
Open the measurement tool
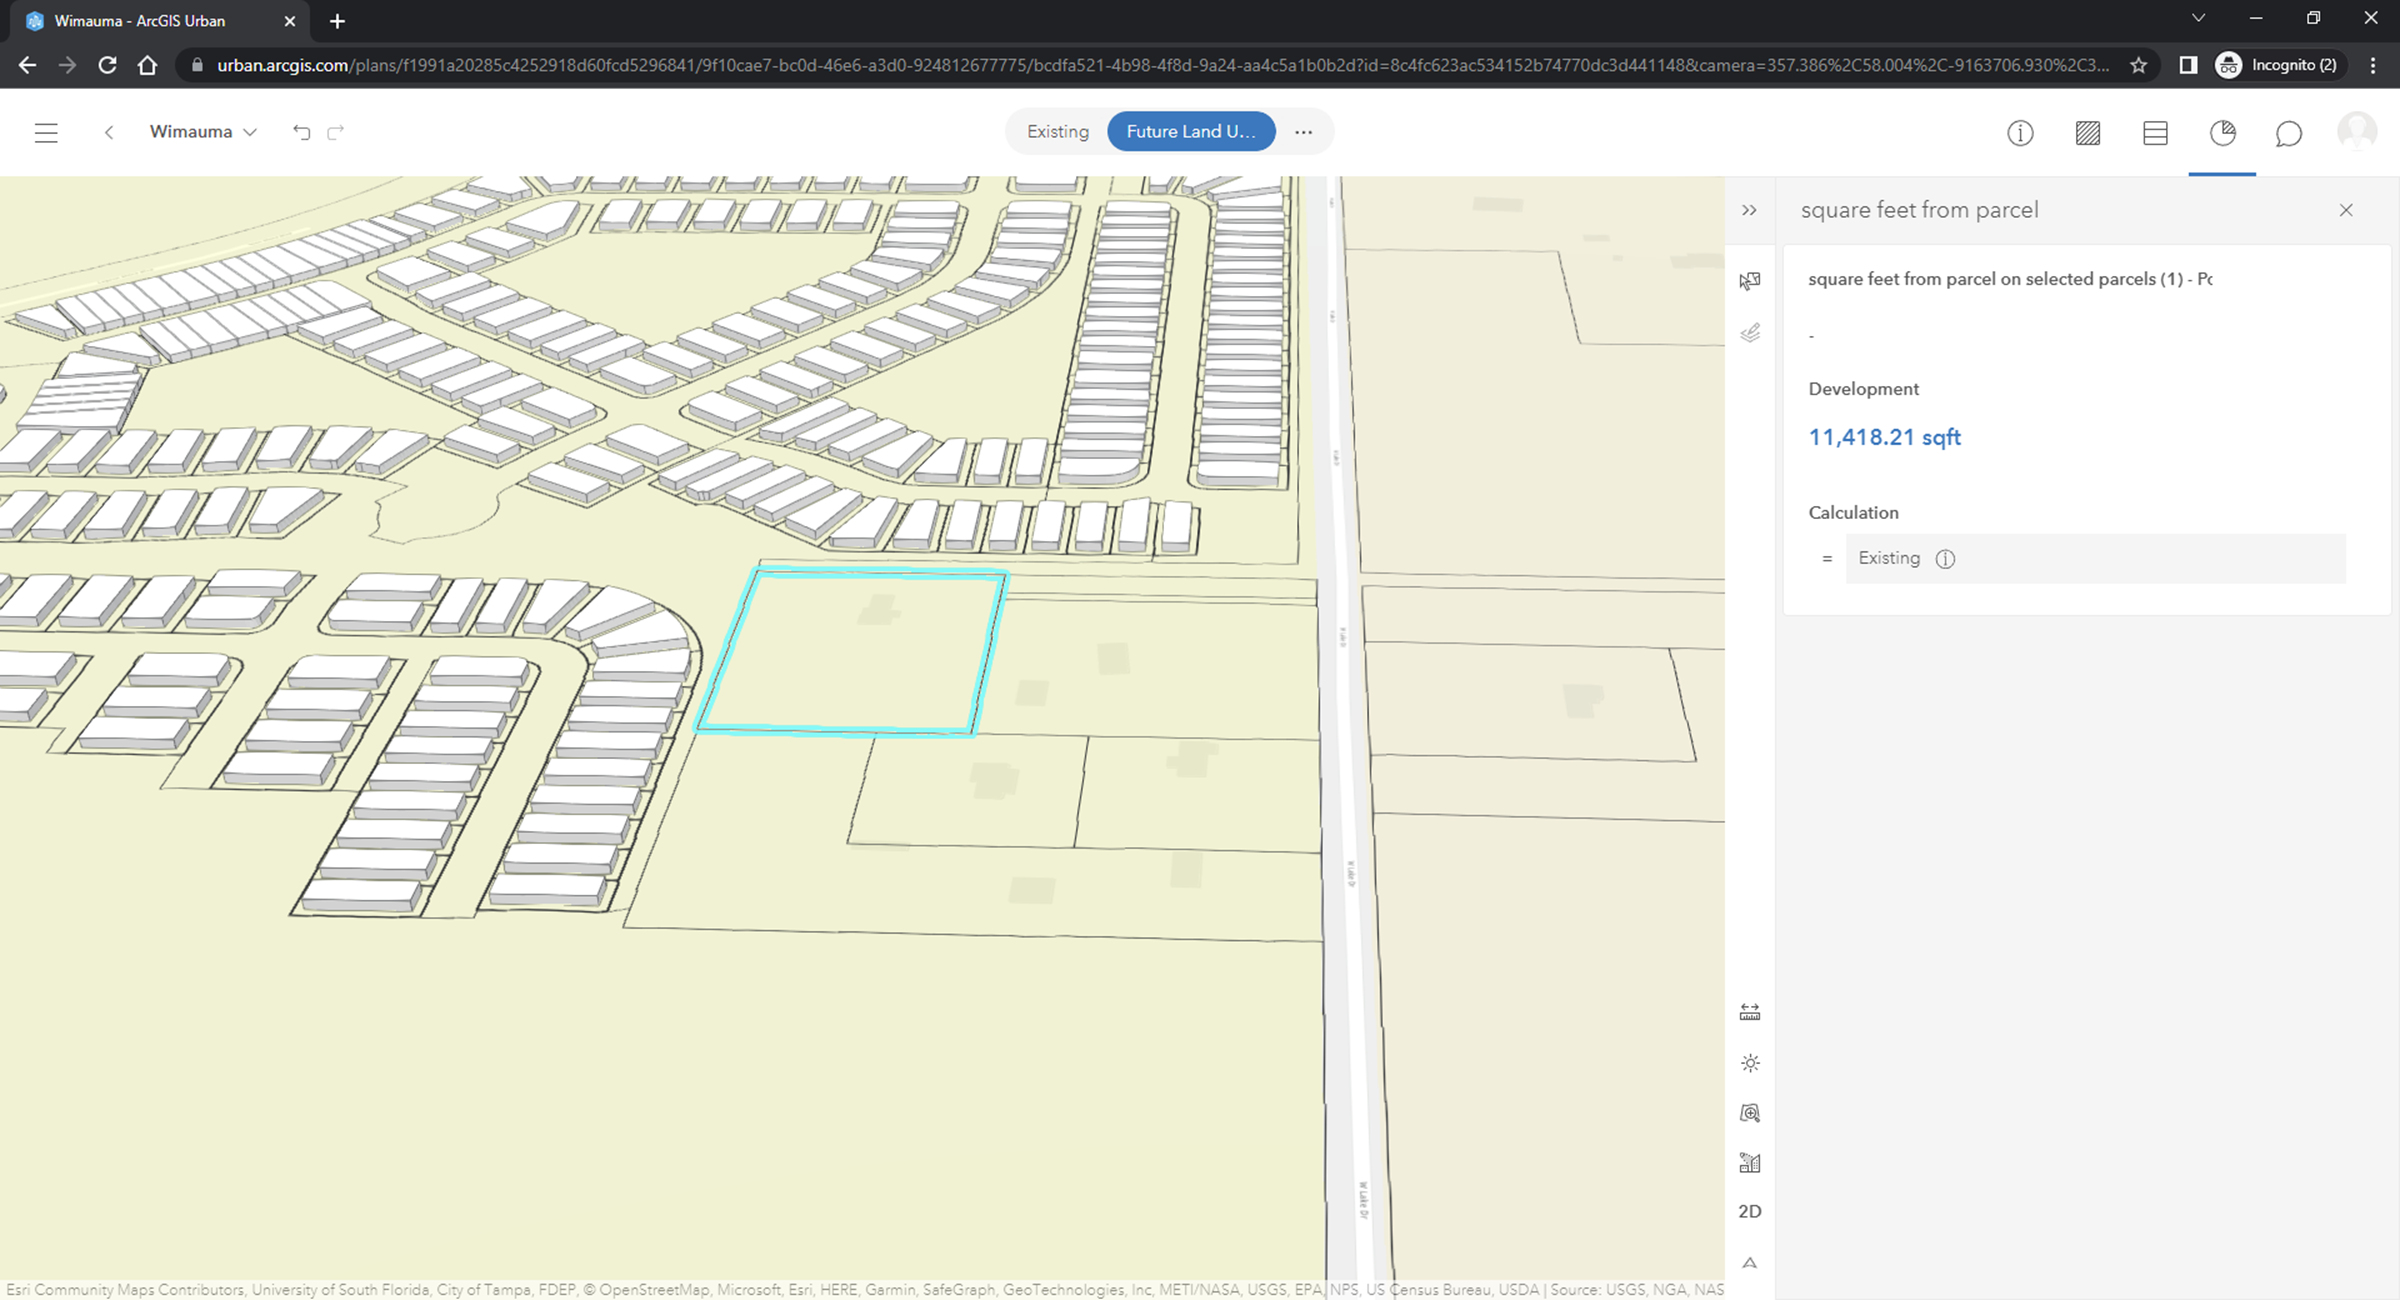pos(1749,1010)
